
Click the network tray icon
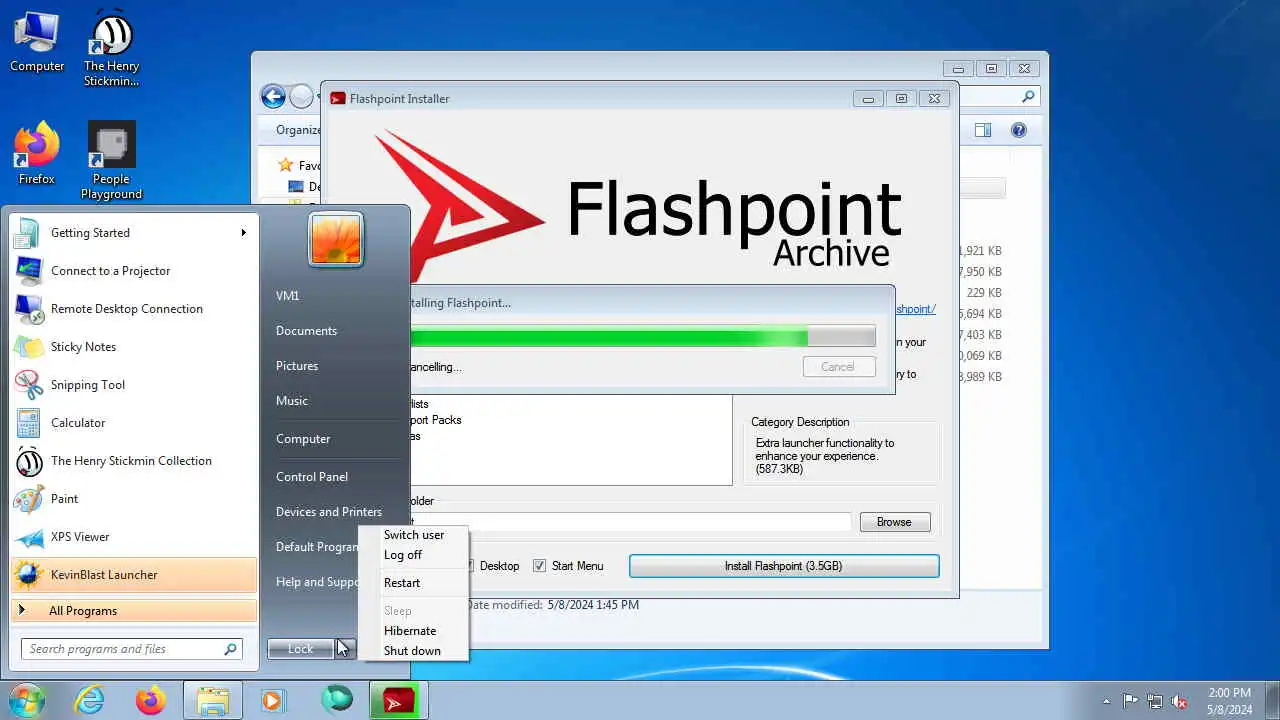click(x=1155, y=701)
